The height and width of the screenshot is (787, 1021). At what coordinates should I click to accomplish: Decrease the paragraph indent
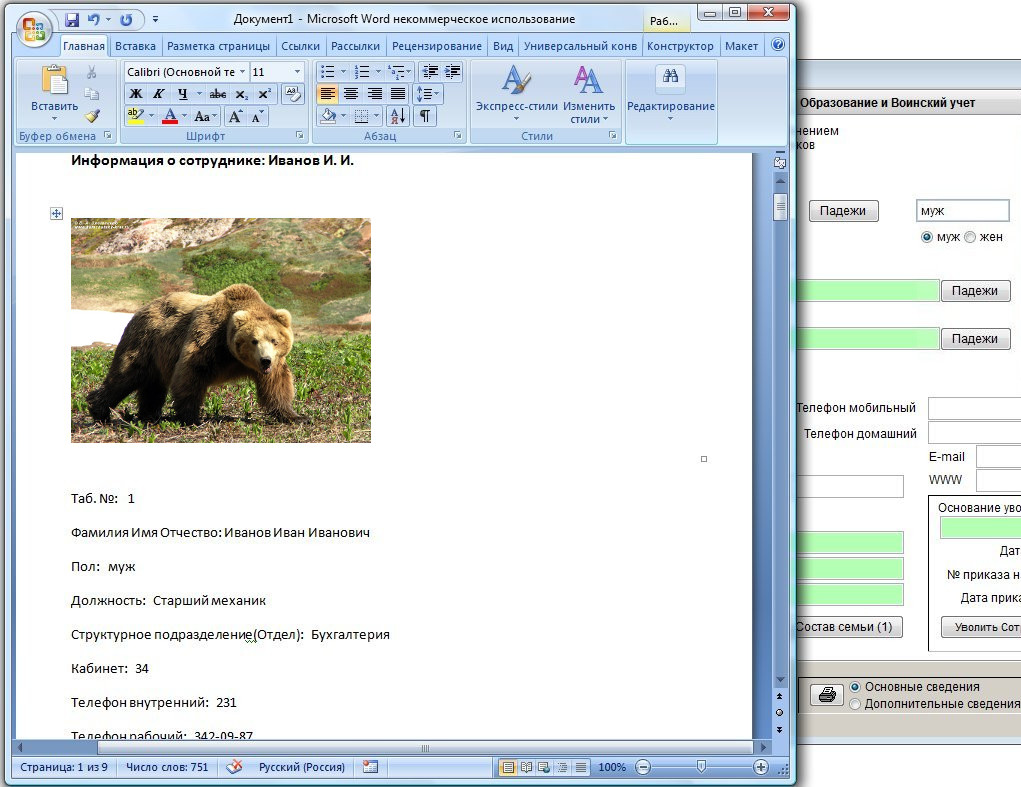(x=430, y=71)
